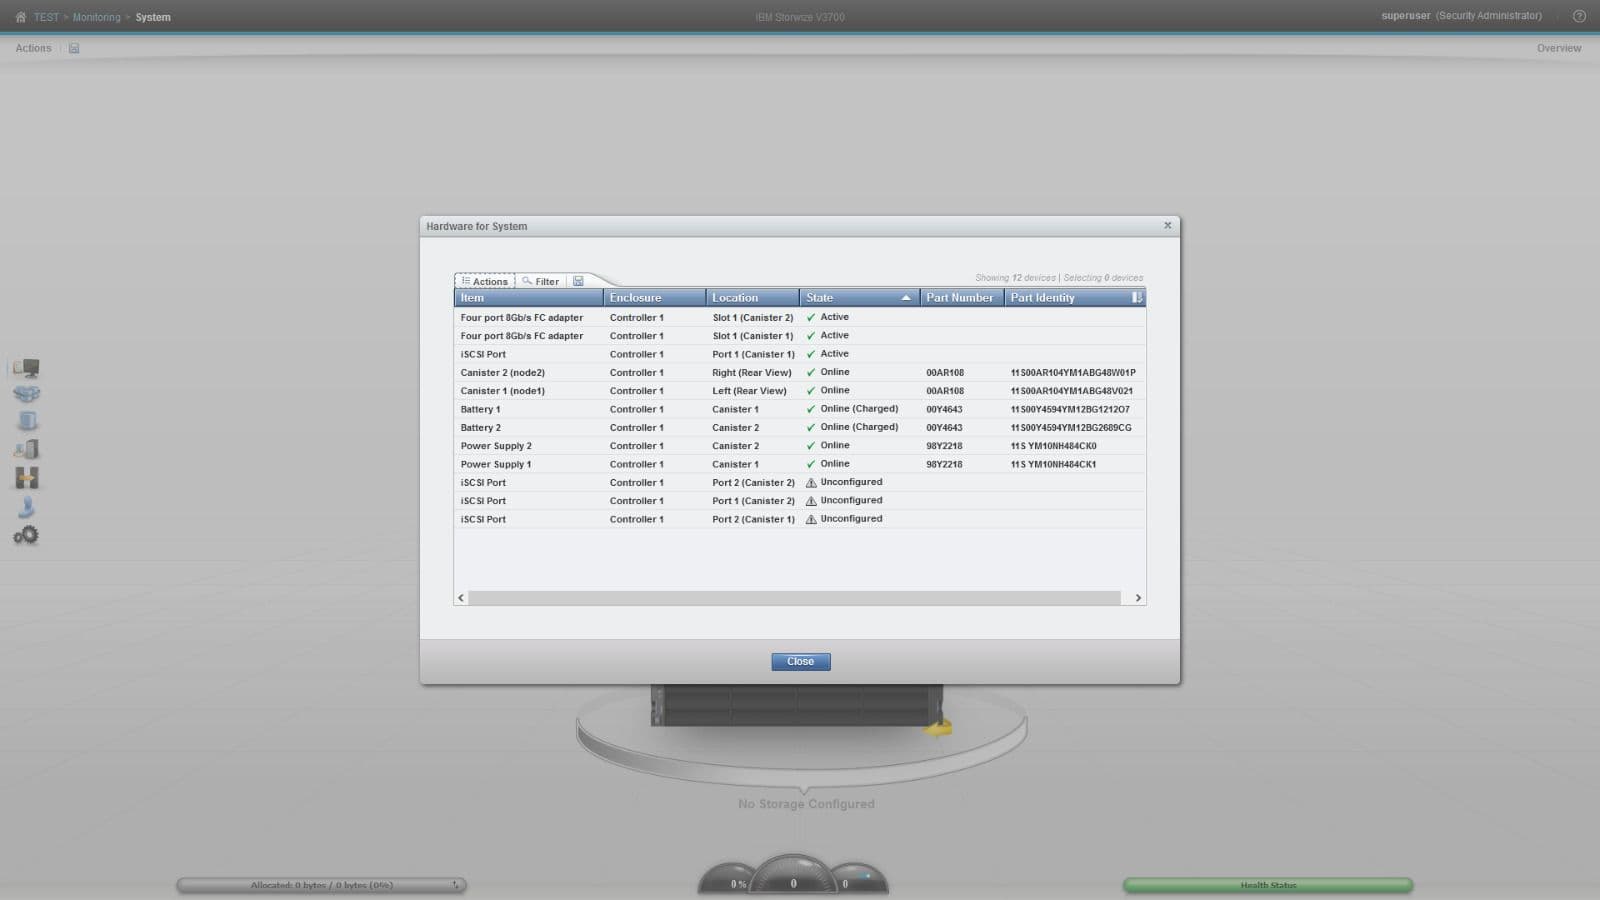Click the Access user icon in the sidebar
The height and width of the screenshot is (900, 1600).
pyautogui.click(x=27, y=507)
